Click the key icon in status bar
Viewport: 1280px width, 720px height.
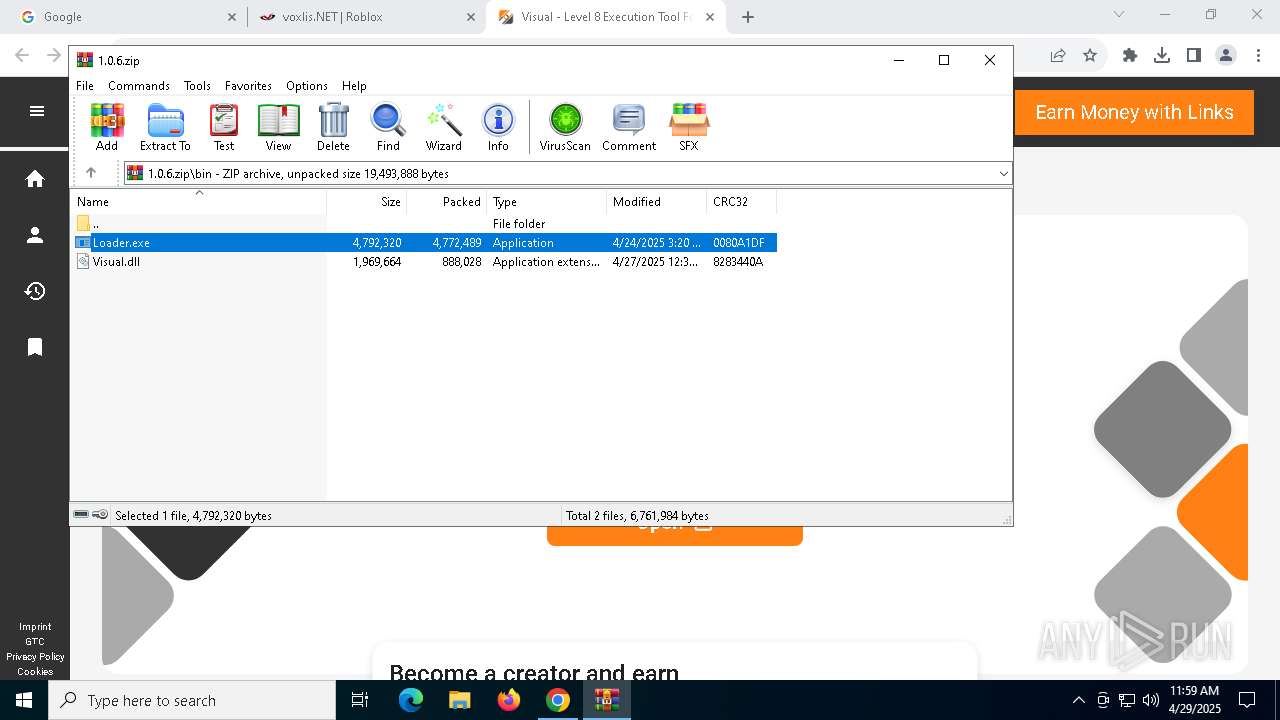pos(100,514)
